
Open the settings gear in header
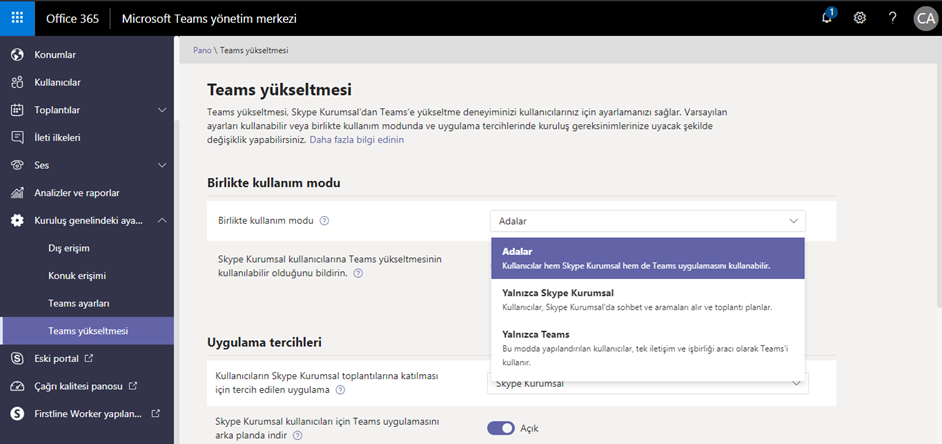tap(860, 18)
